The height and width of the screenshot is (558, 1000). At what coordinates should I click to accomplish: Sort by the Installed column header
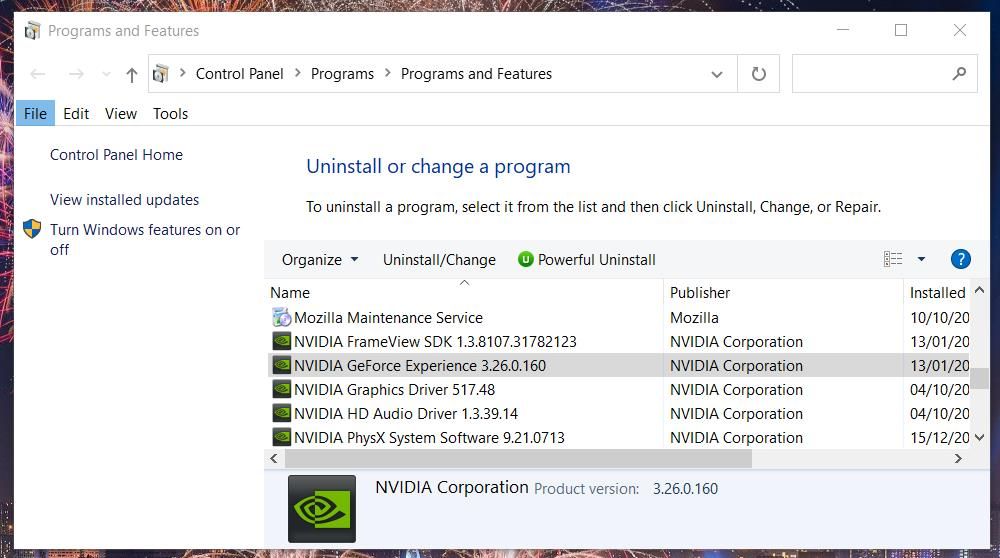click(938, 293)
